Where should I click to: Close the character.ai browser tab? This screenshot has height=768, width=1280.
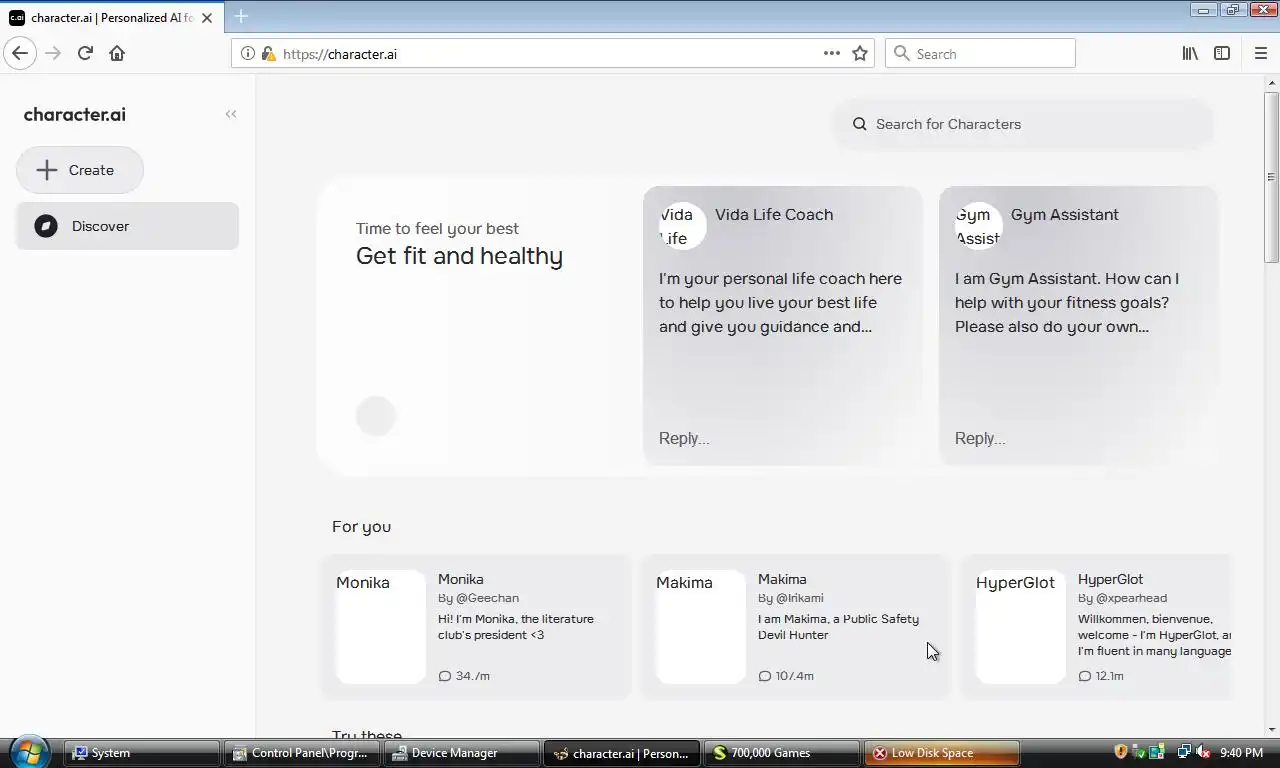point(207,17)
